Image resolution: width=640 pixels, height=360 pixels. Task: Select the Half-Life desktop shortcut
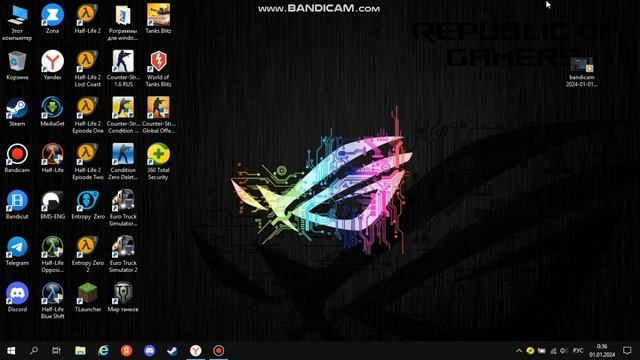52,158
